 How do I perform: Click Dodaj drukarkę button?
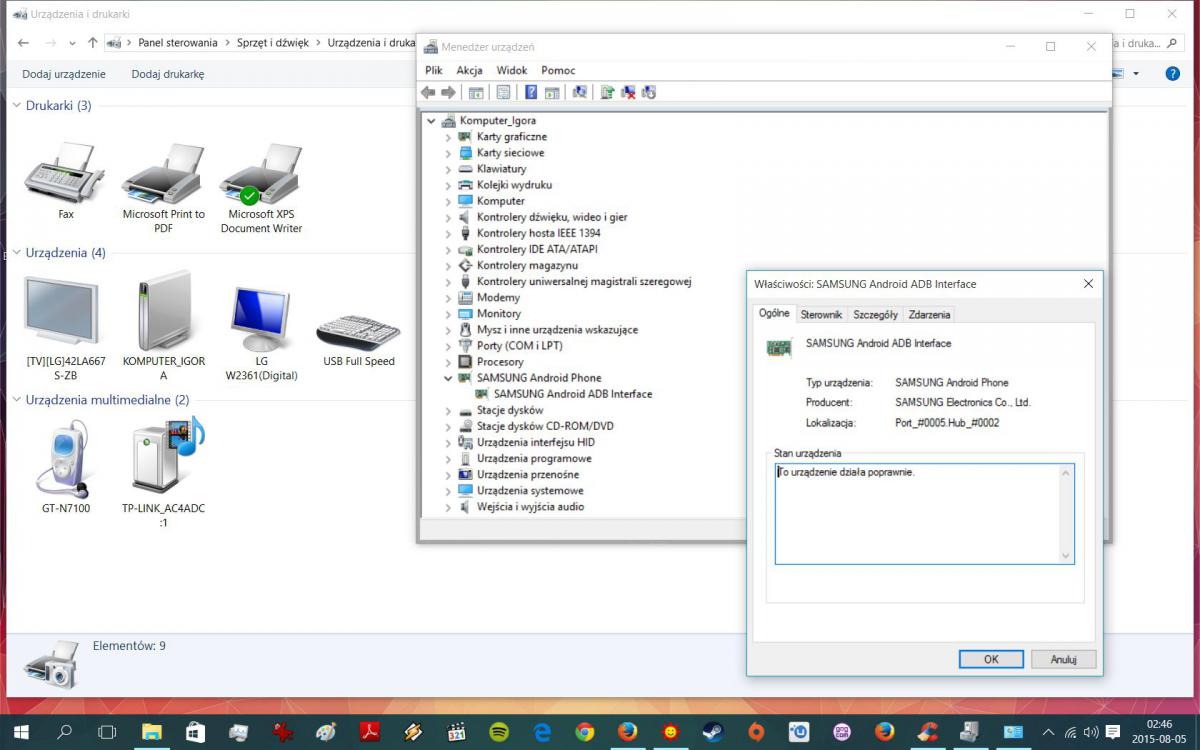pyautogui.click(x=168, y=74)
